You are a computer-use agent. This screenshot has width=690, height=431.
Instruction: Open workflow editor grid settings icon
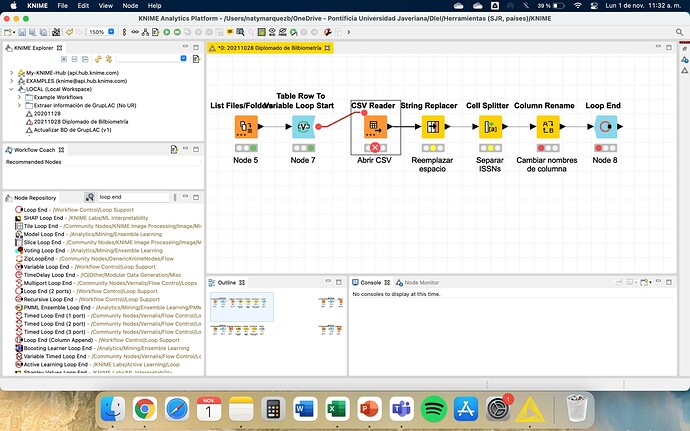[x=261, y=32]
